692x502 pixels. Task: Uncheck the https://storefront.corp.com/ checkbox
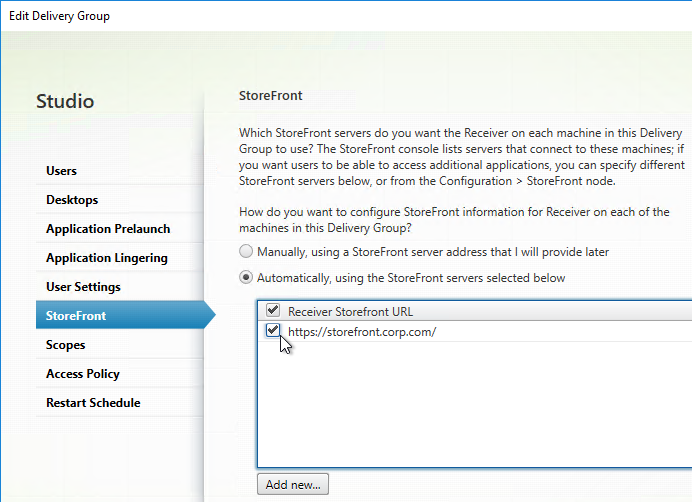(273, 330)
